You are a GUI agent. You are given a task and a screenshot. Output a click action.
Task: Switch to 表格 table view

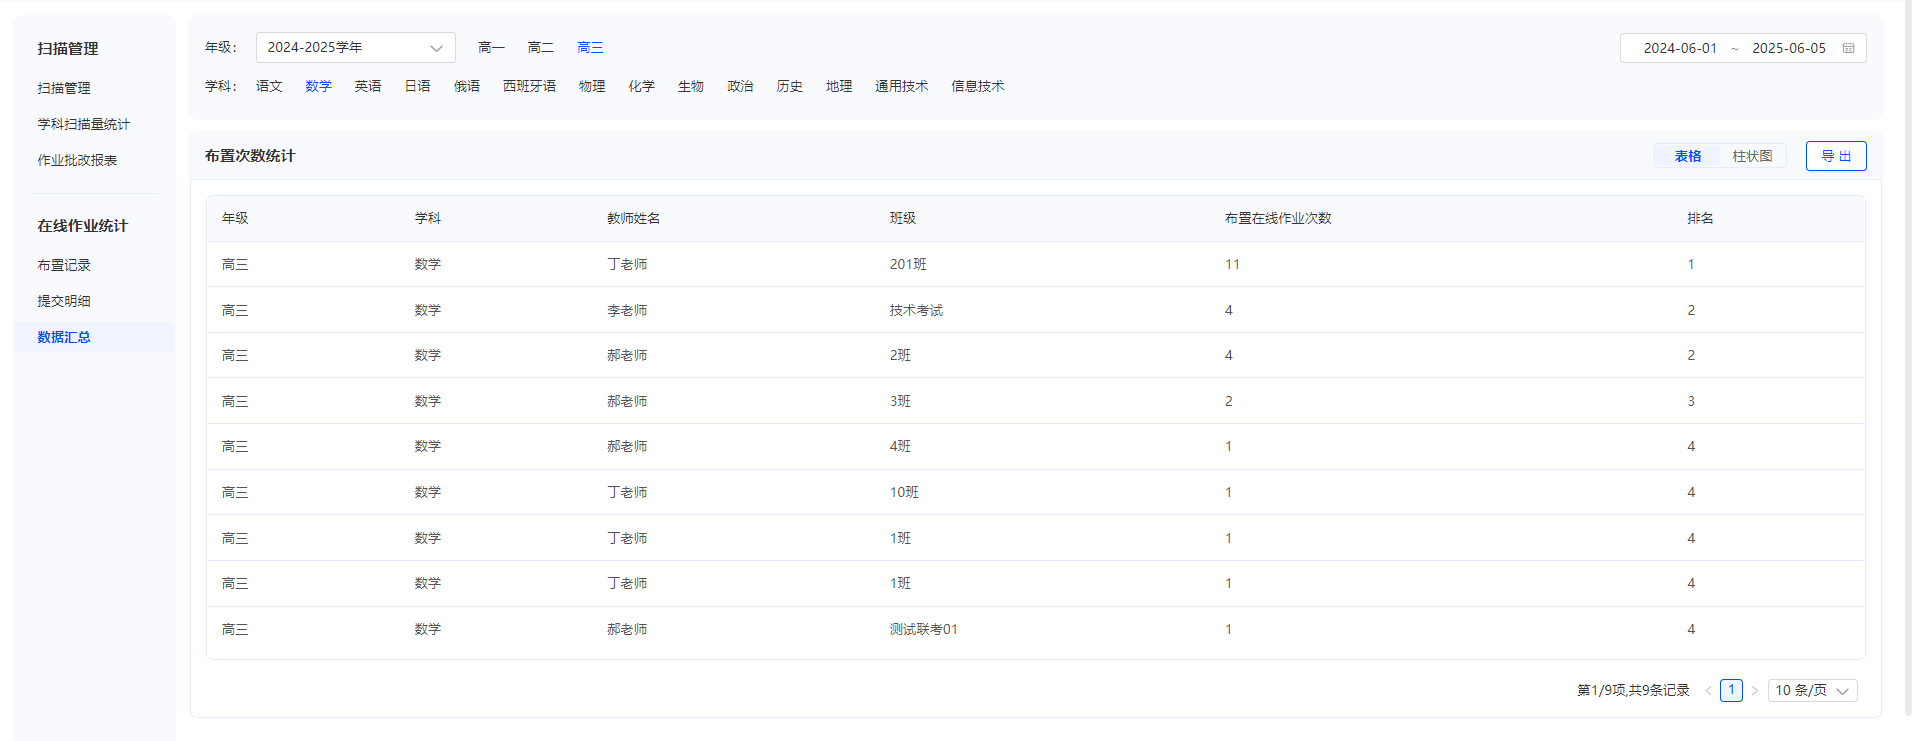(1688, 156)
